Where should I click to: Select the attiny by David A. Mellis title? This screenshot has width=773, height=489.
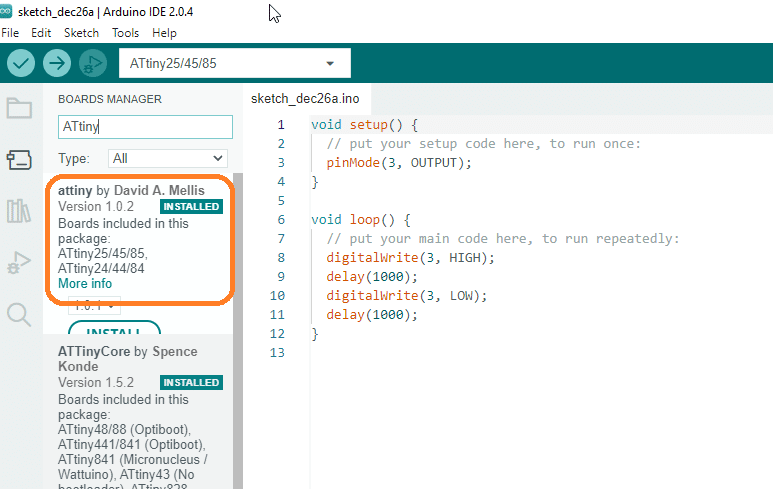pos(131,191)
